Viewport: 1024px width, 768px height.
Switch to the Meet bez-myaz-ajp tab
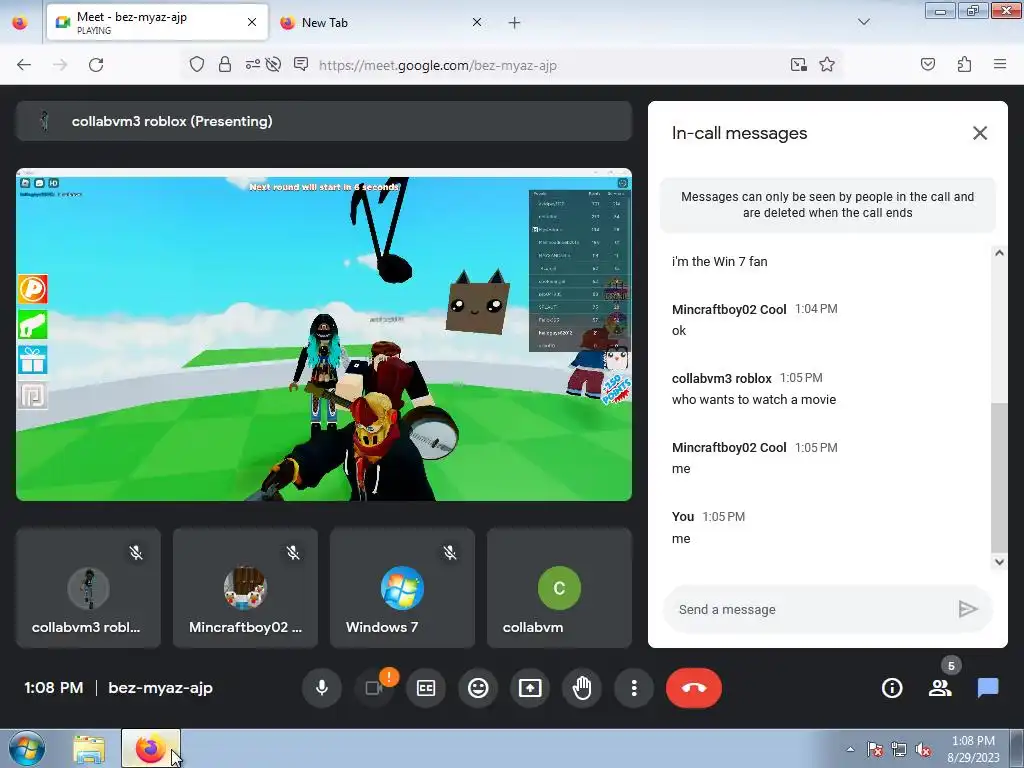click(x=157, y=22)
